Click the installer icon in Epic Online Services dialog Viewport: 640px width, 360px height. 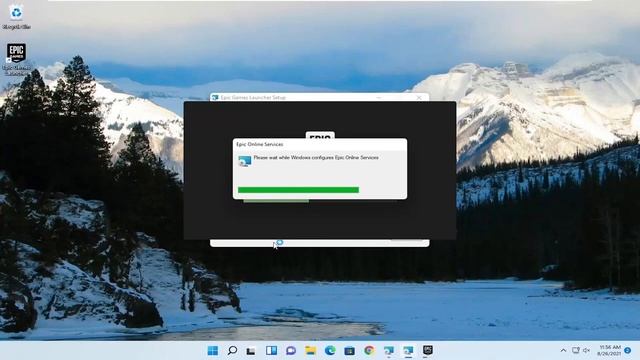pos(244,161)
